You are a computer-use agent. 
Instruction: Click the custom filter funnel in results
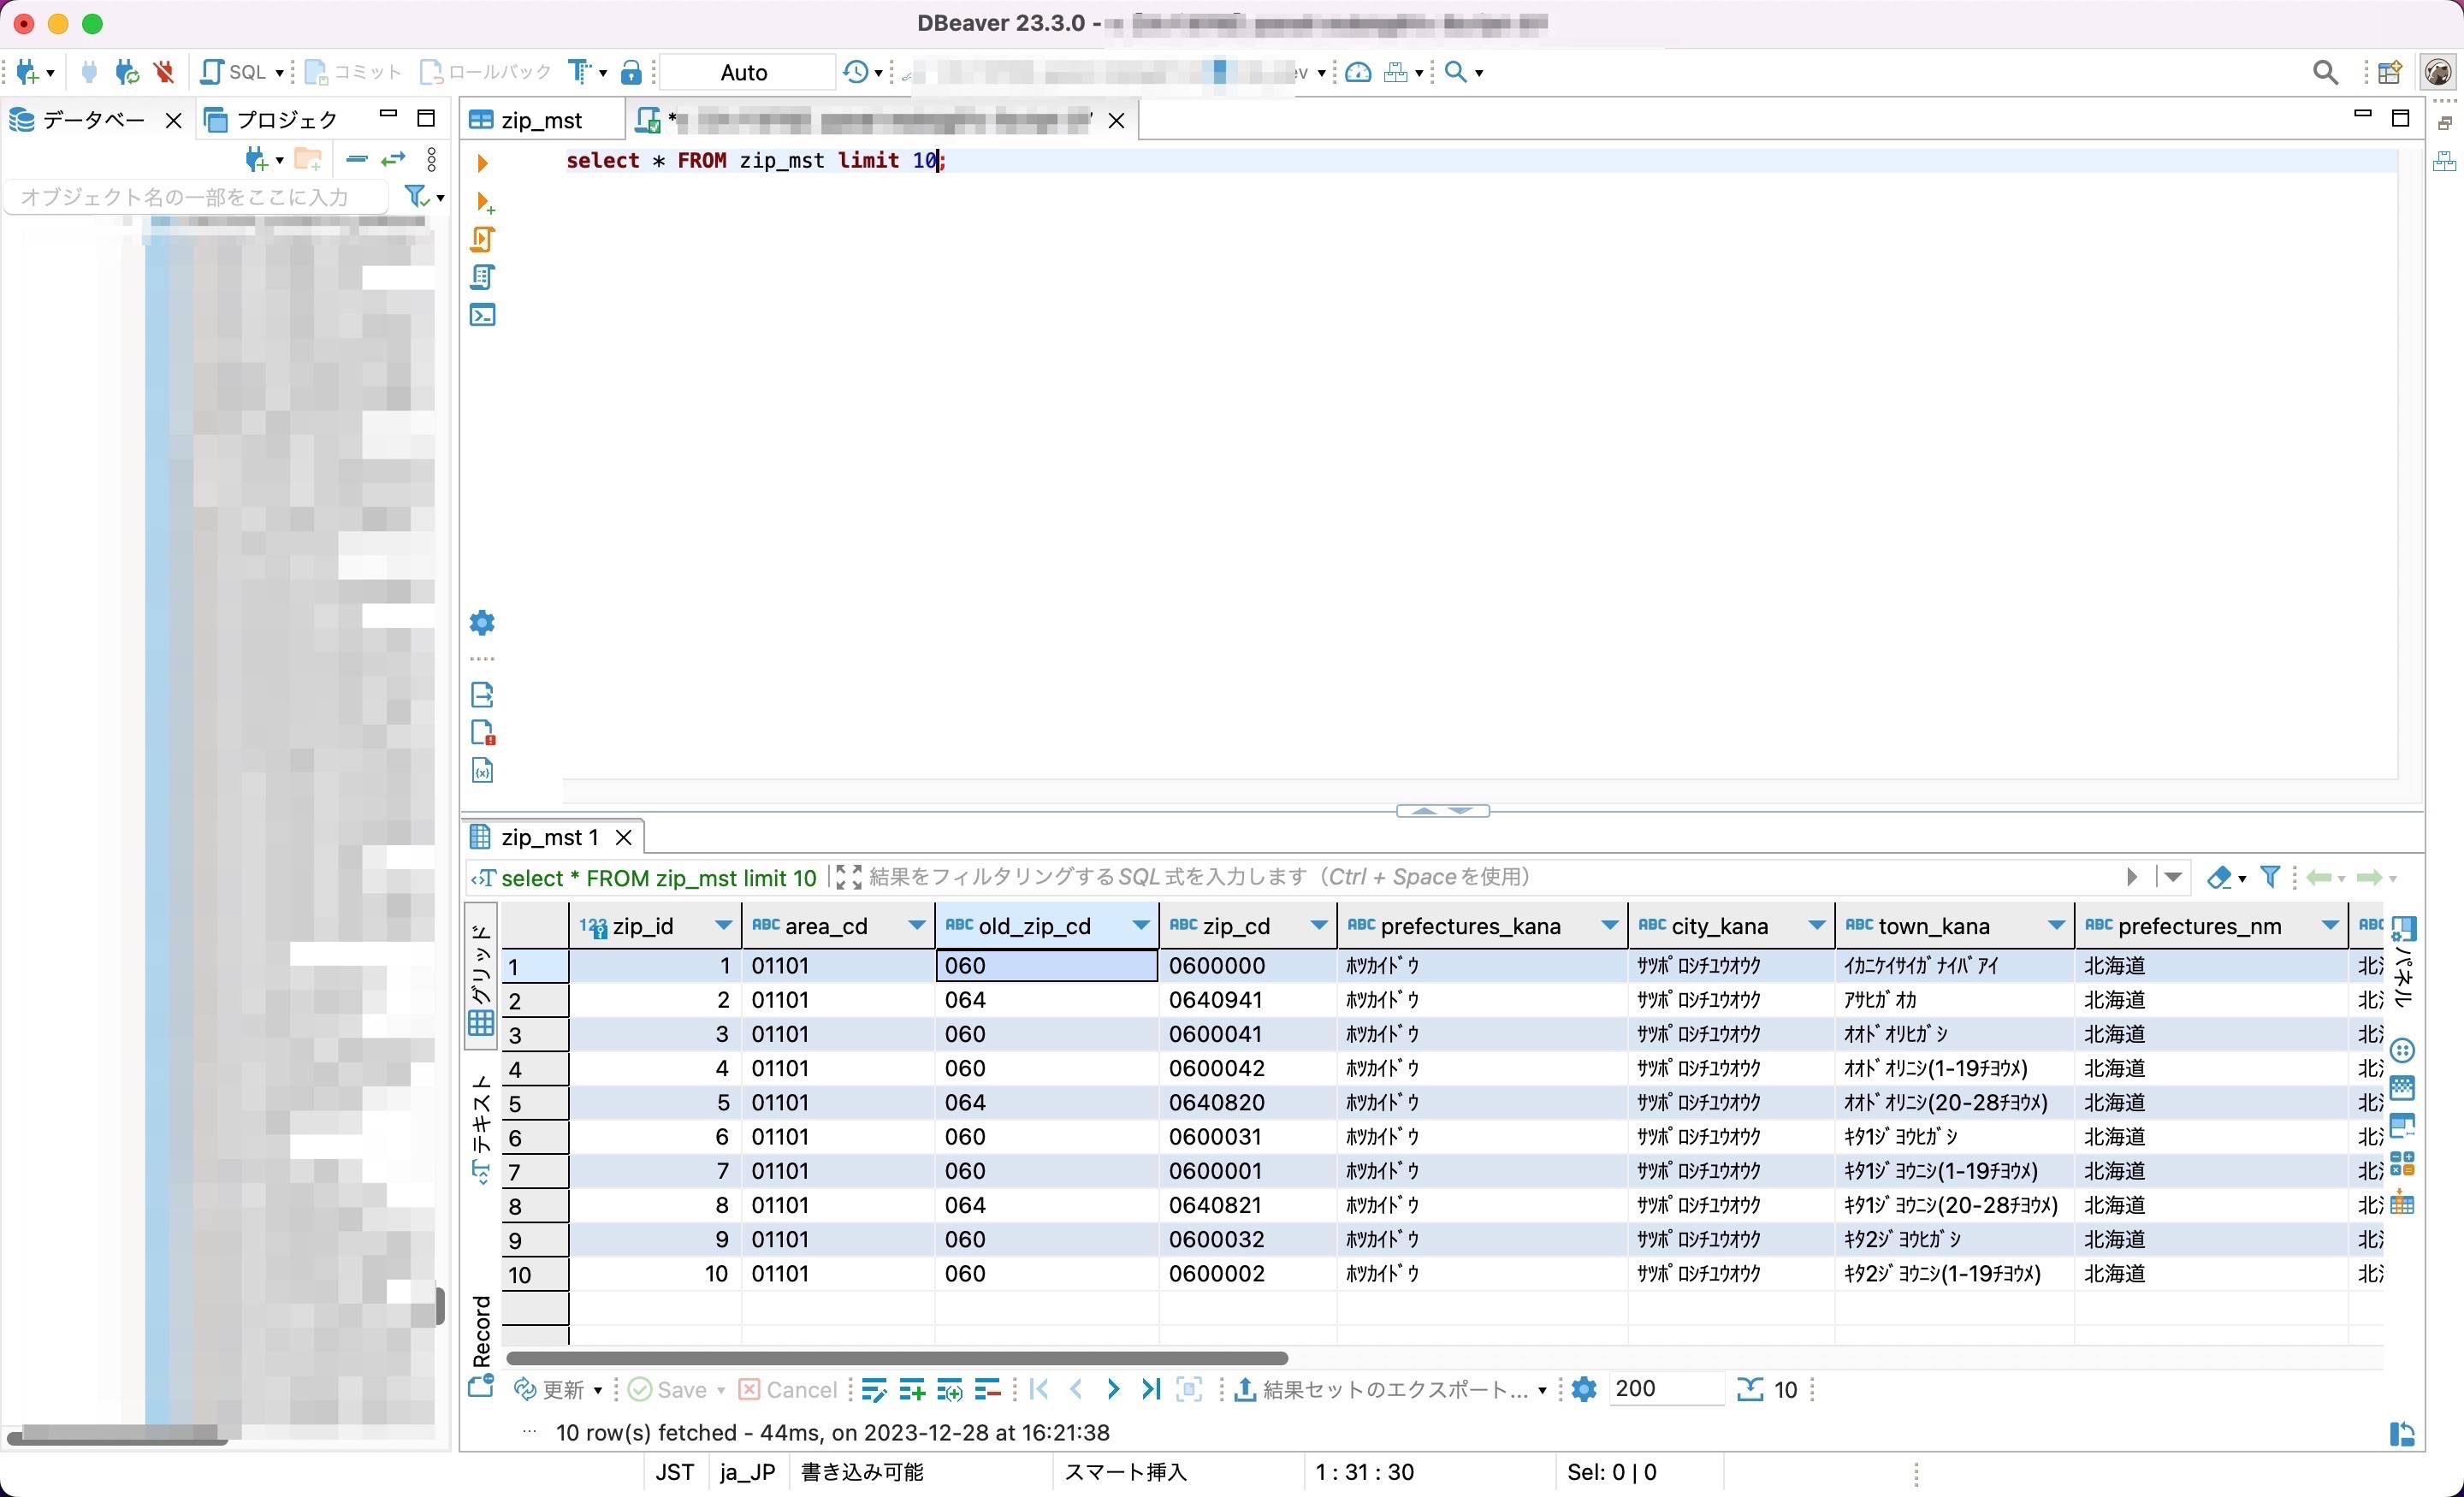click(2270, 877)
